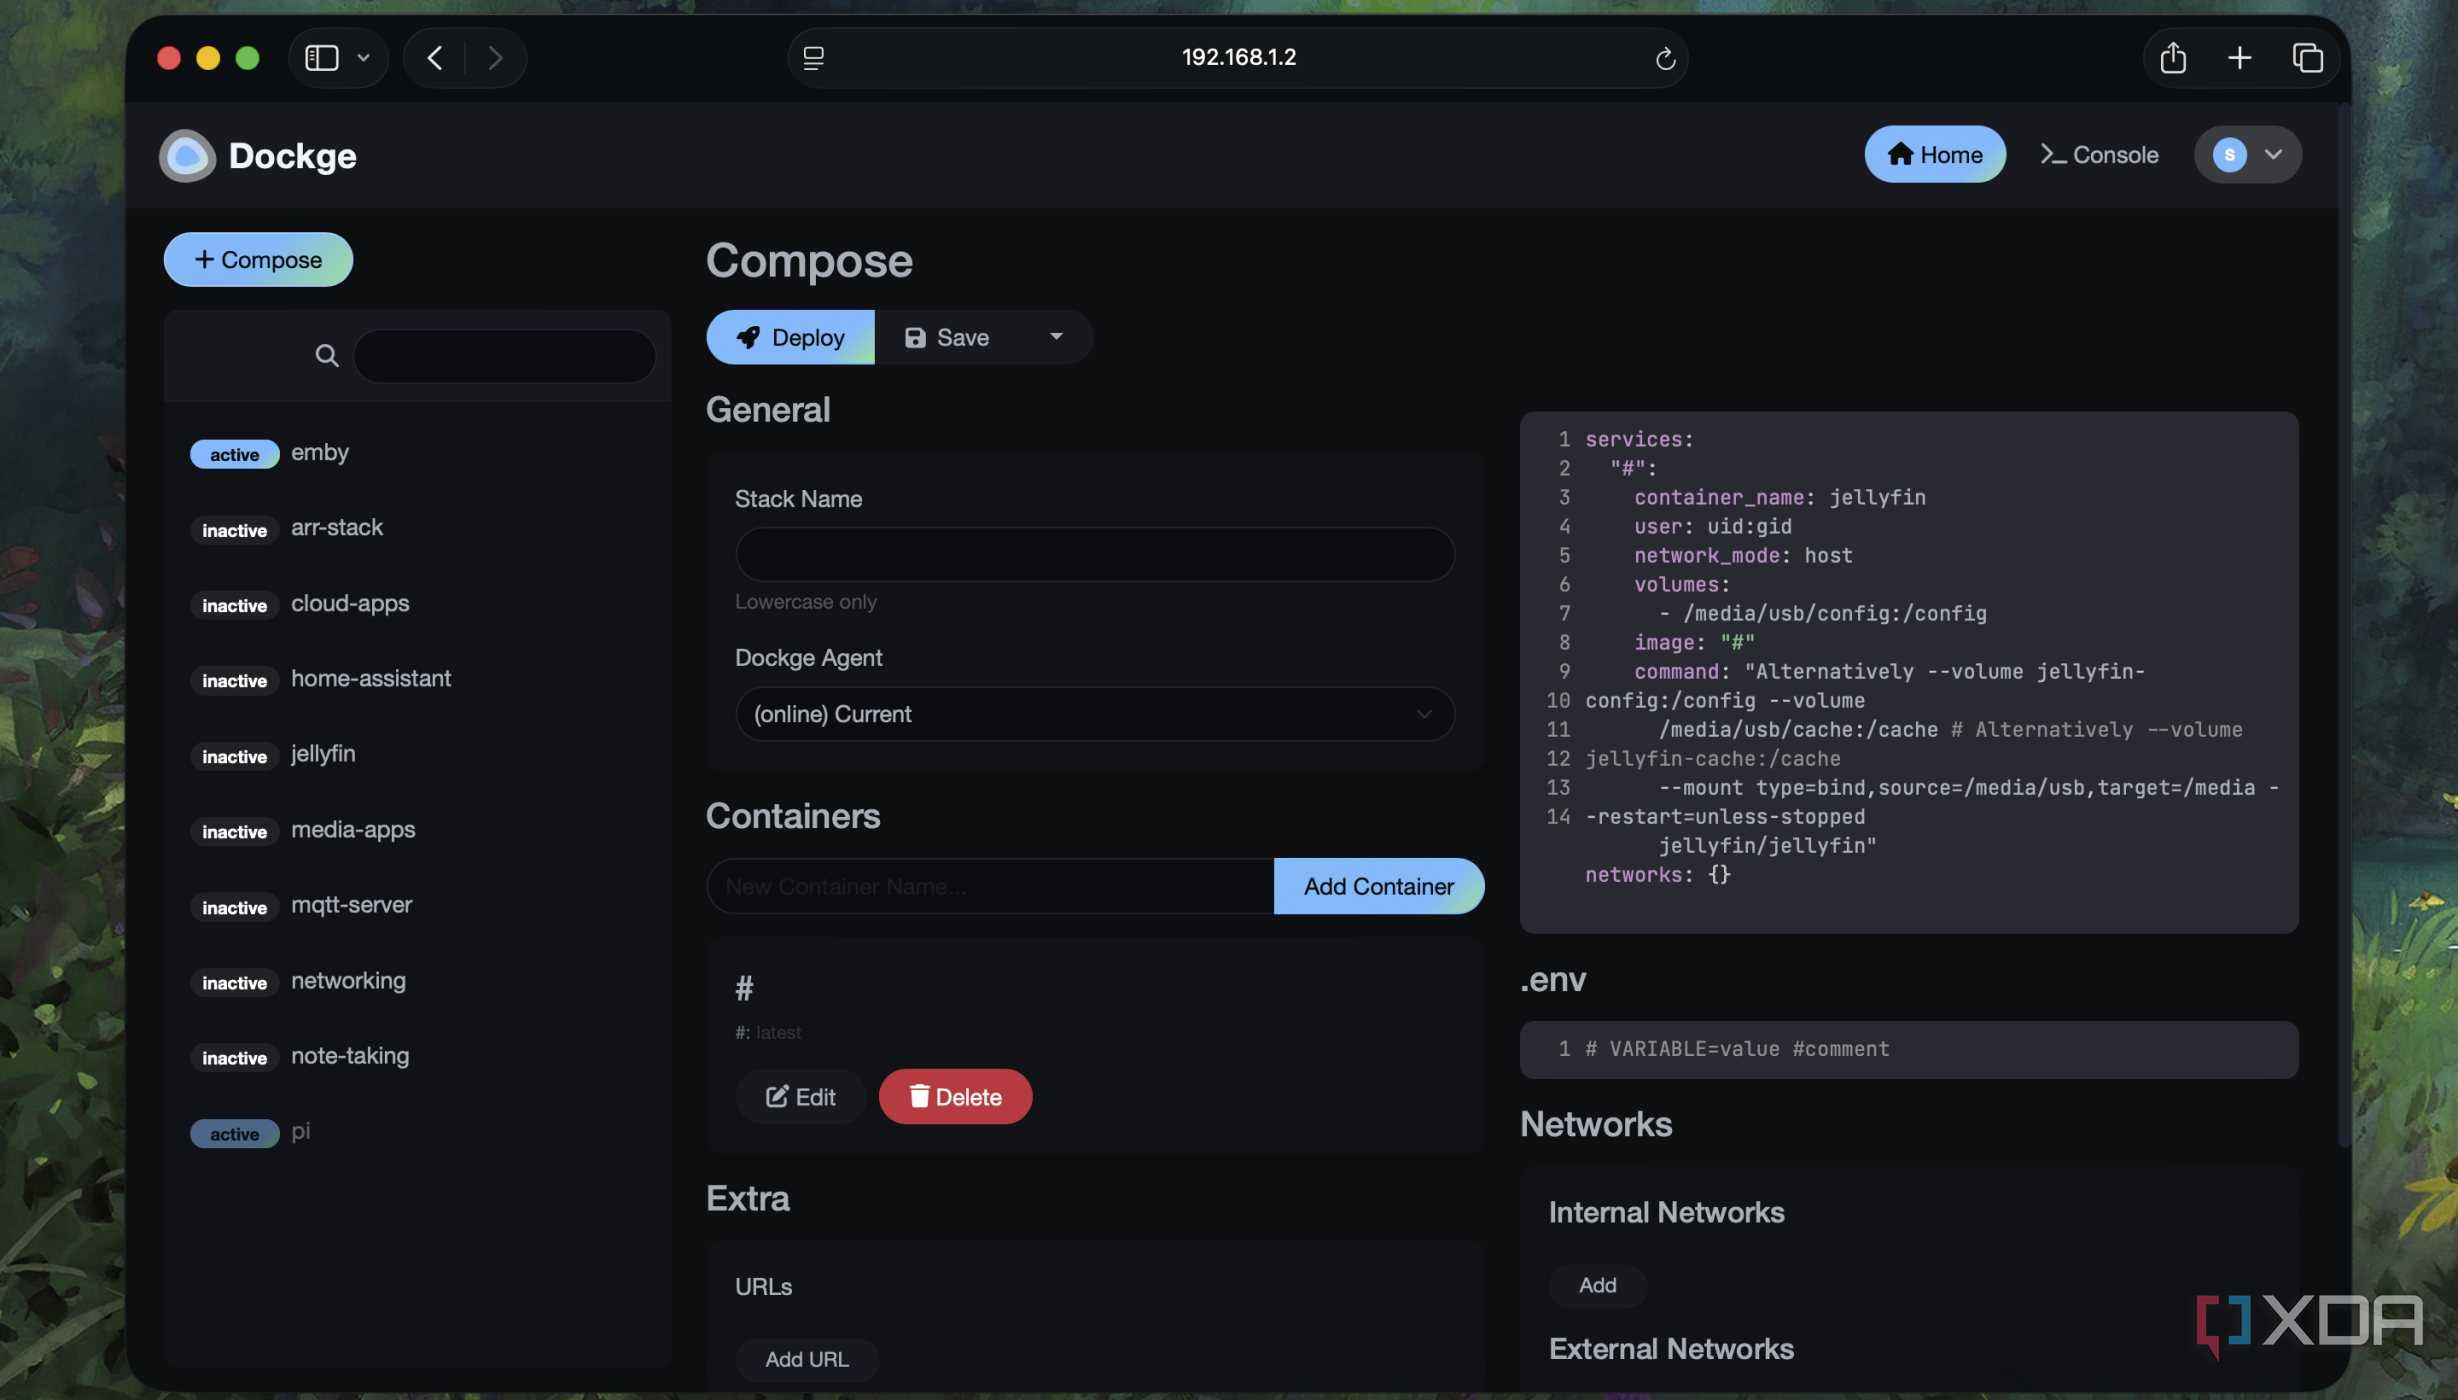Select the home-assistant stack
The image size is (2458, 1400).
click(x=417, y=679)
